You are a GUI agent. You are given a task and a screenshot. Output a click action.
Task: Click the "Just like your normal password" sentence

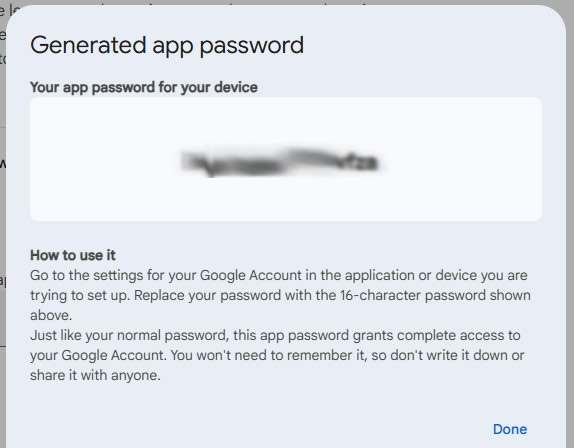[x=130, y=335]
